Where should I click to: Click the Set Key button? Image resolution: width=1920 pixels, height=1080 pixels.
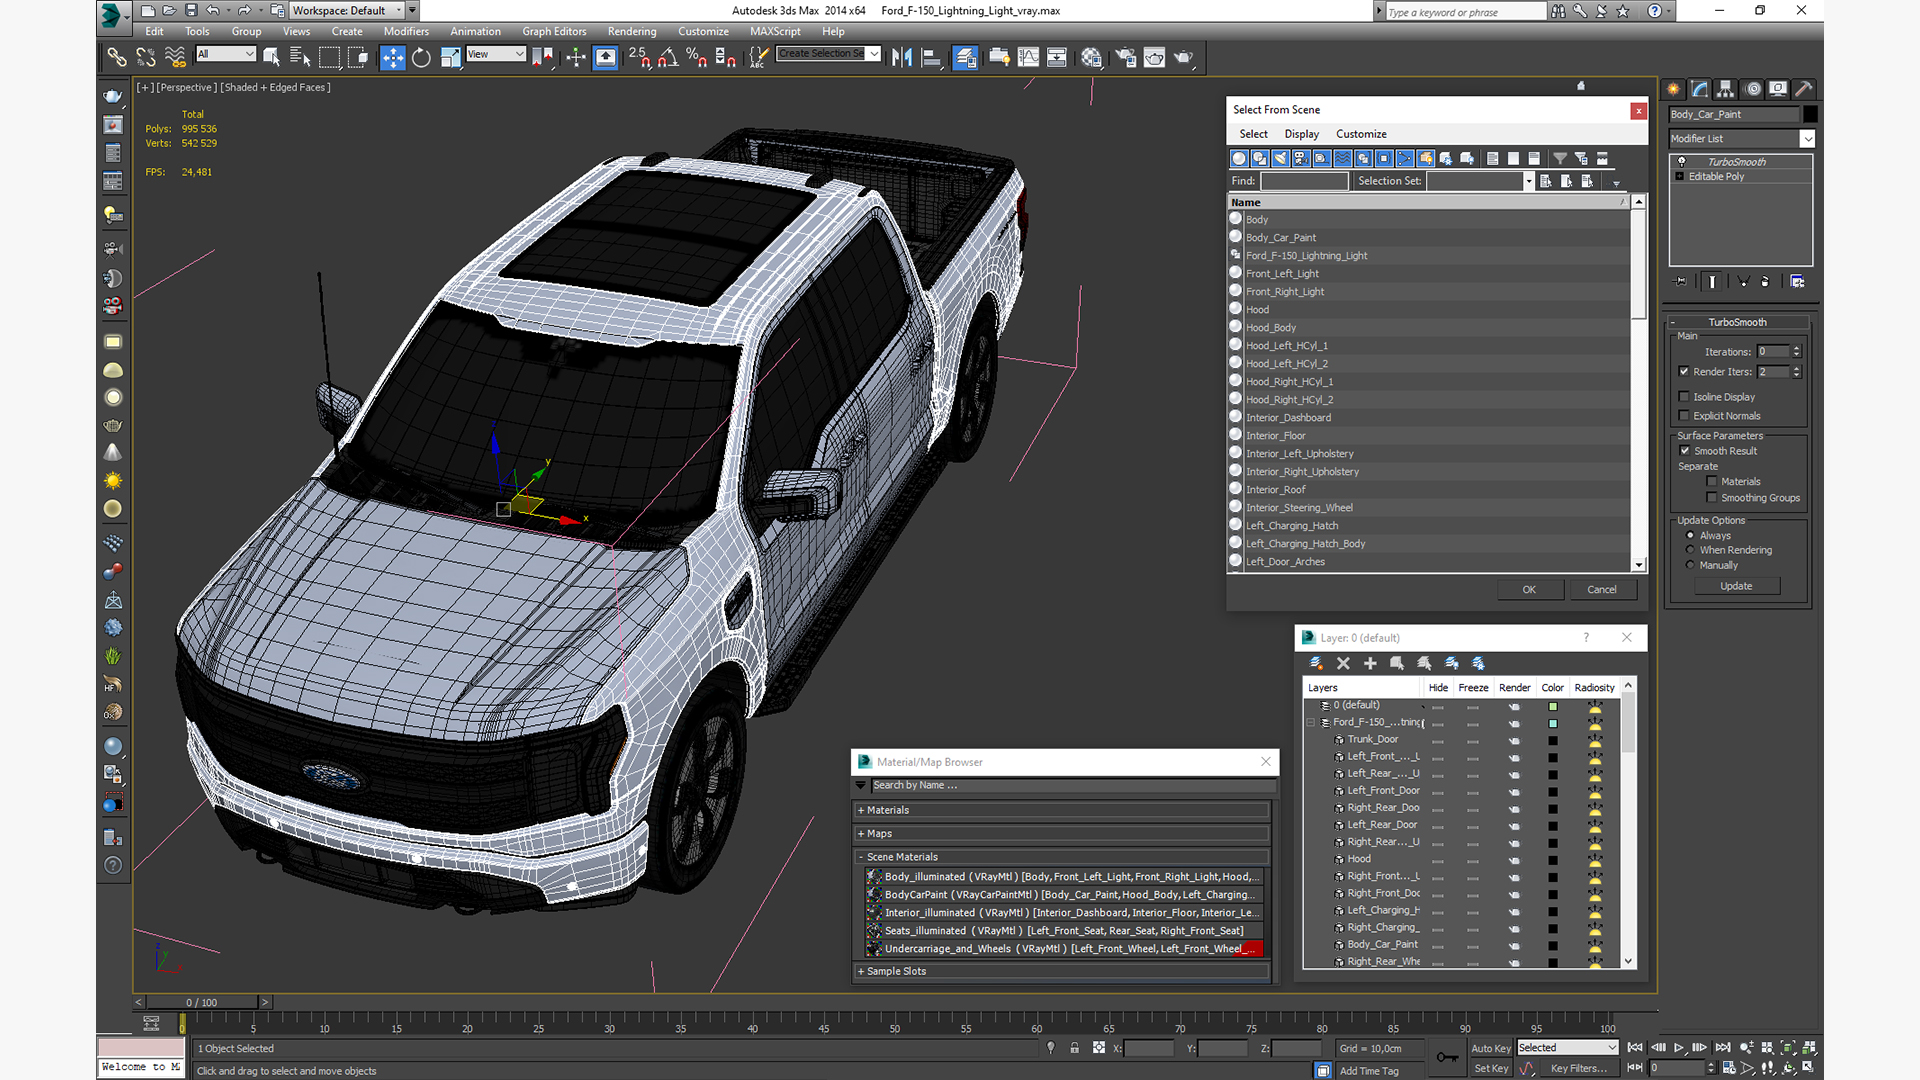click(x=1490, y=1068)
